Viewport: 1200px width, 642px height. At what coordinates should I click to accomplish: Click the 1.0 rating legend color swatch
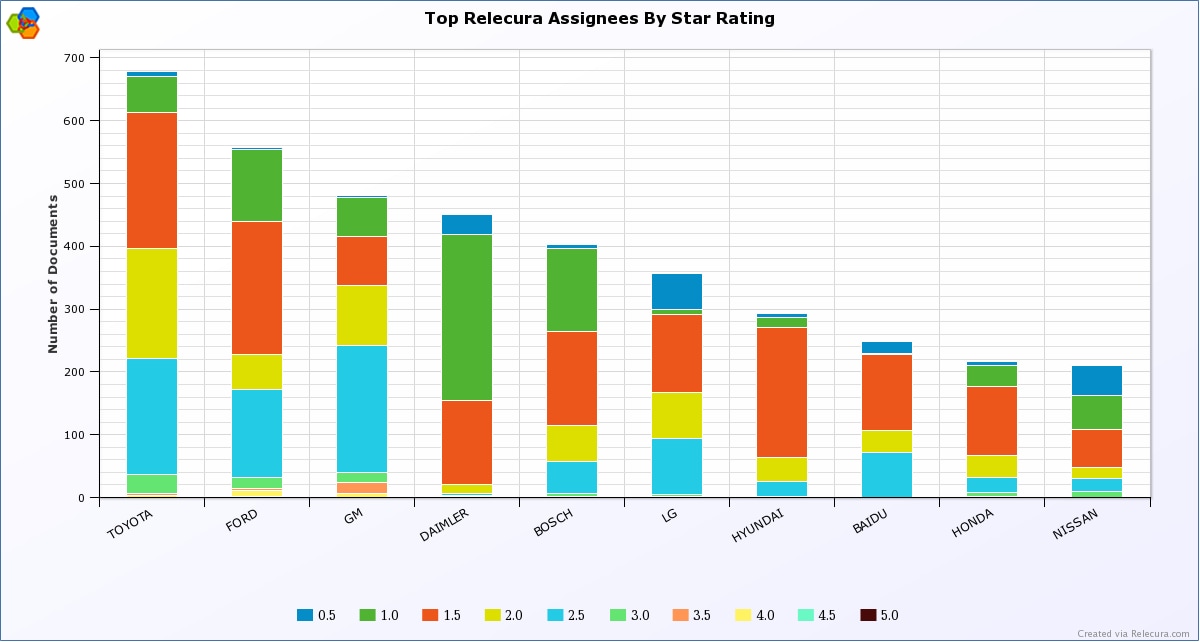point(368,615)
